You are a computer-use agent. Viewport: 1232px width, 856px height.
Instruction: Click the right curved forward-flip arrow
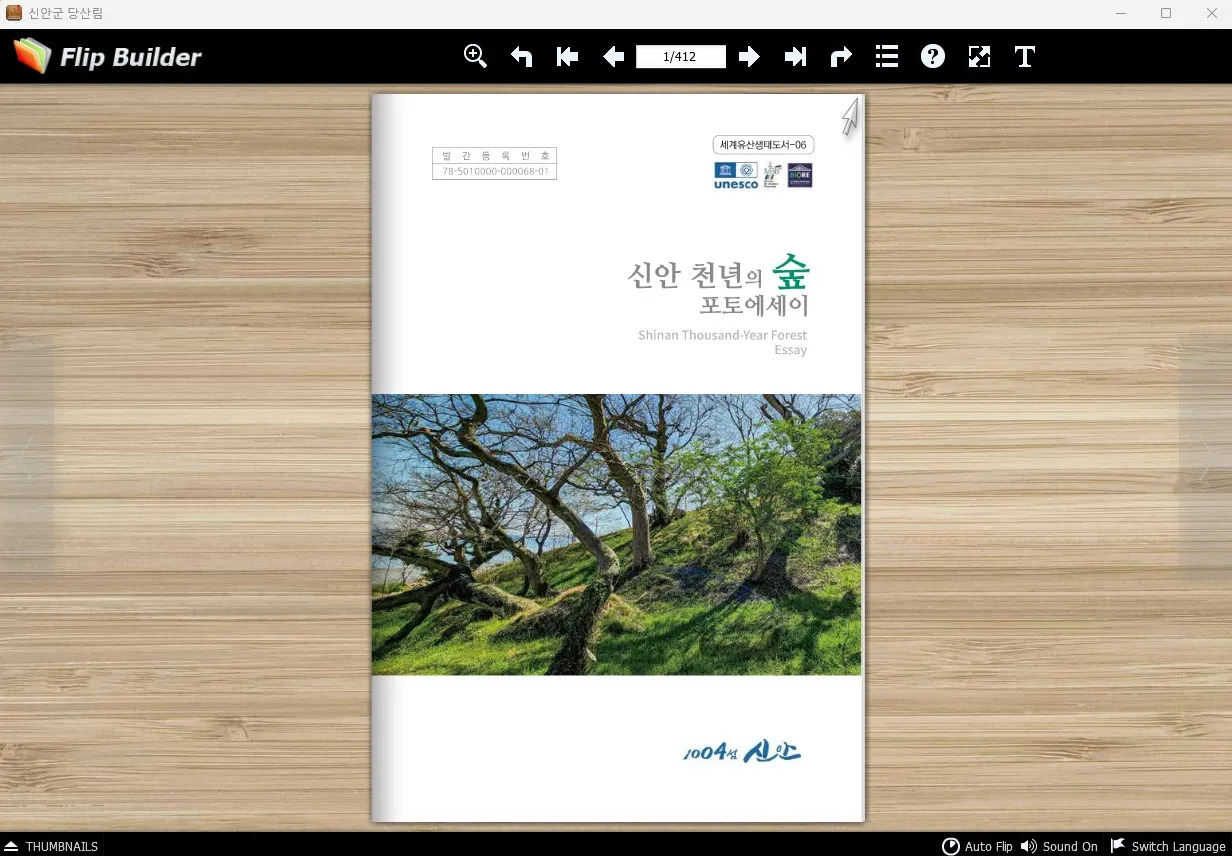(841, 57)
